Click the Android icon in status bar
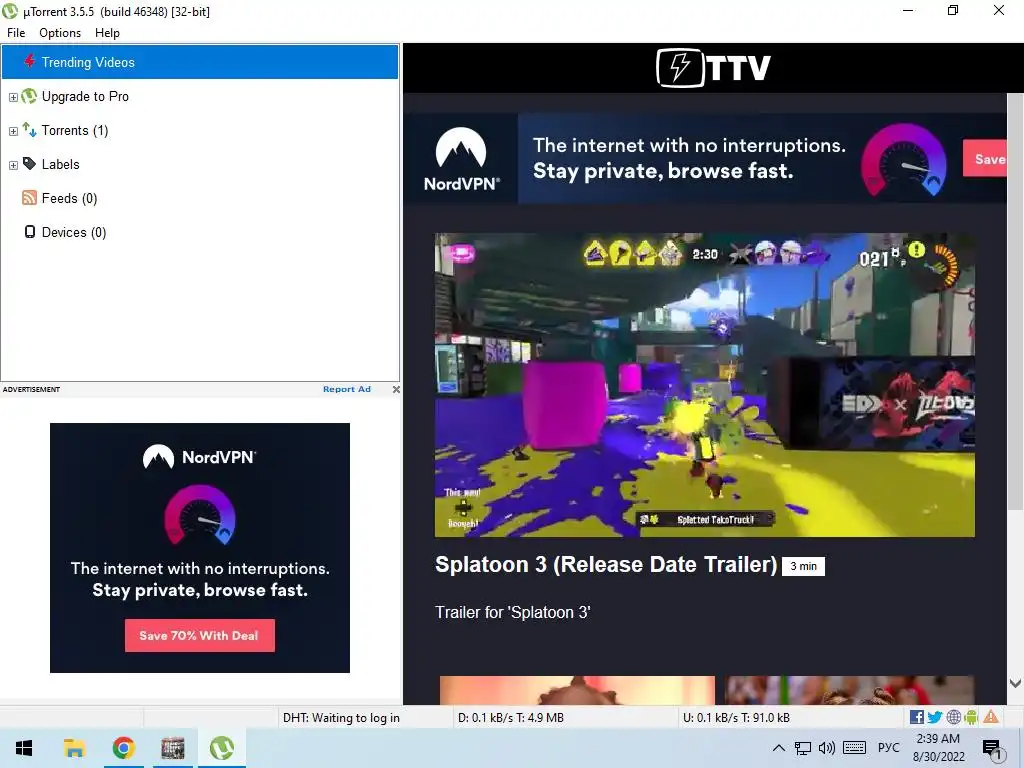 (x=971, y=717)
